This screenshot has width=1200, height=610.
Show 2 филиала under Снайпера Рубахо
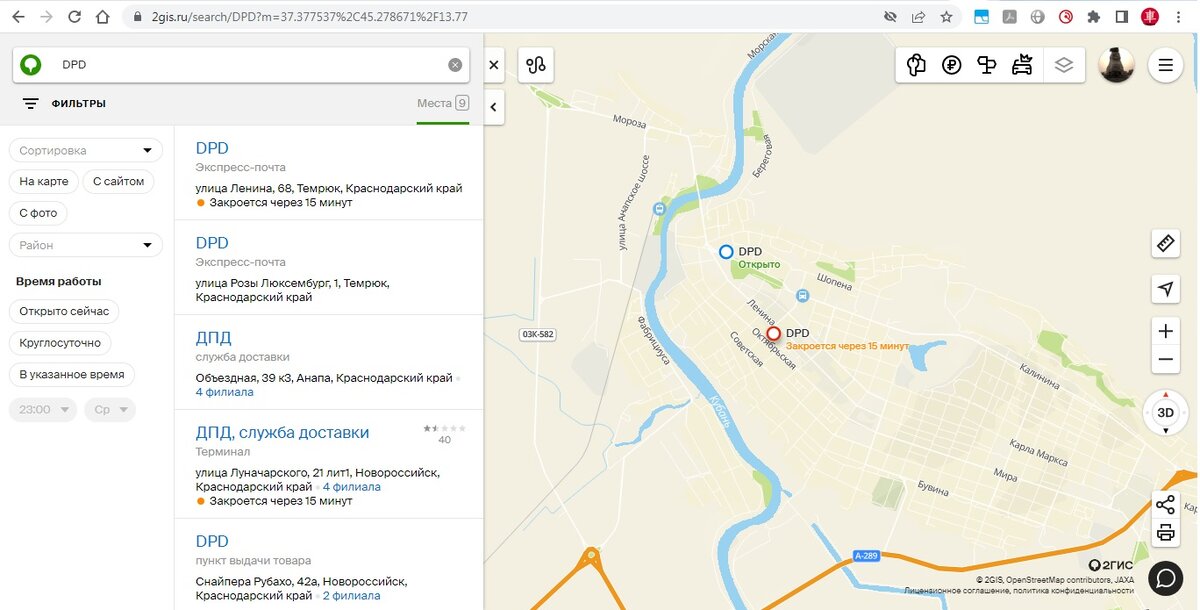[351, 595]
